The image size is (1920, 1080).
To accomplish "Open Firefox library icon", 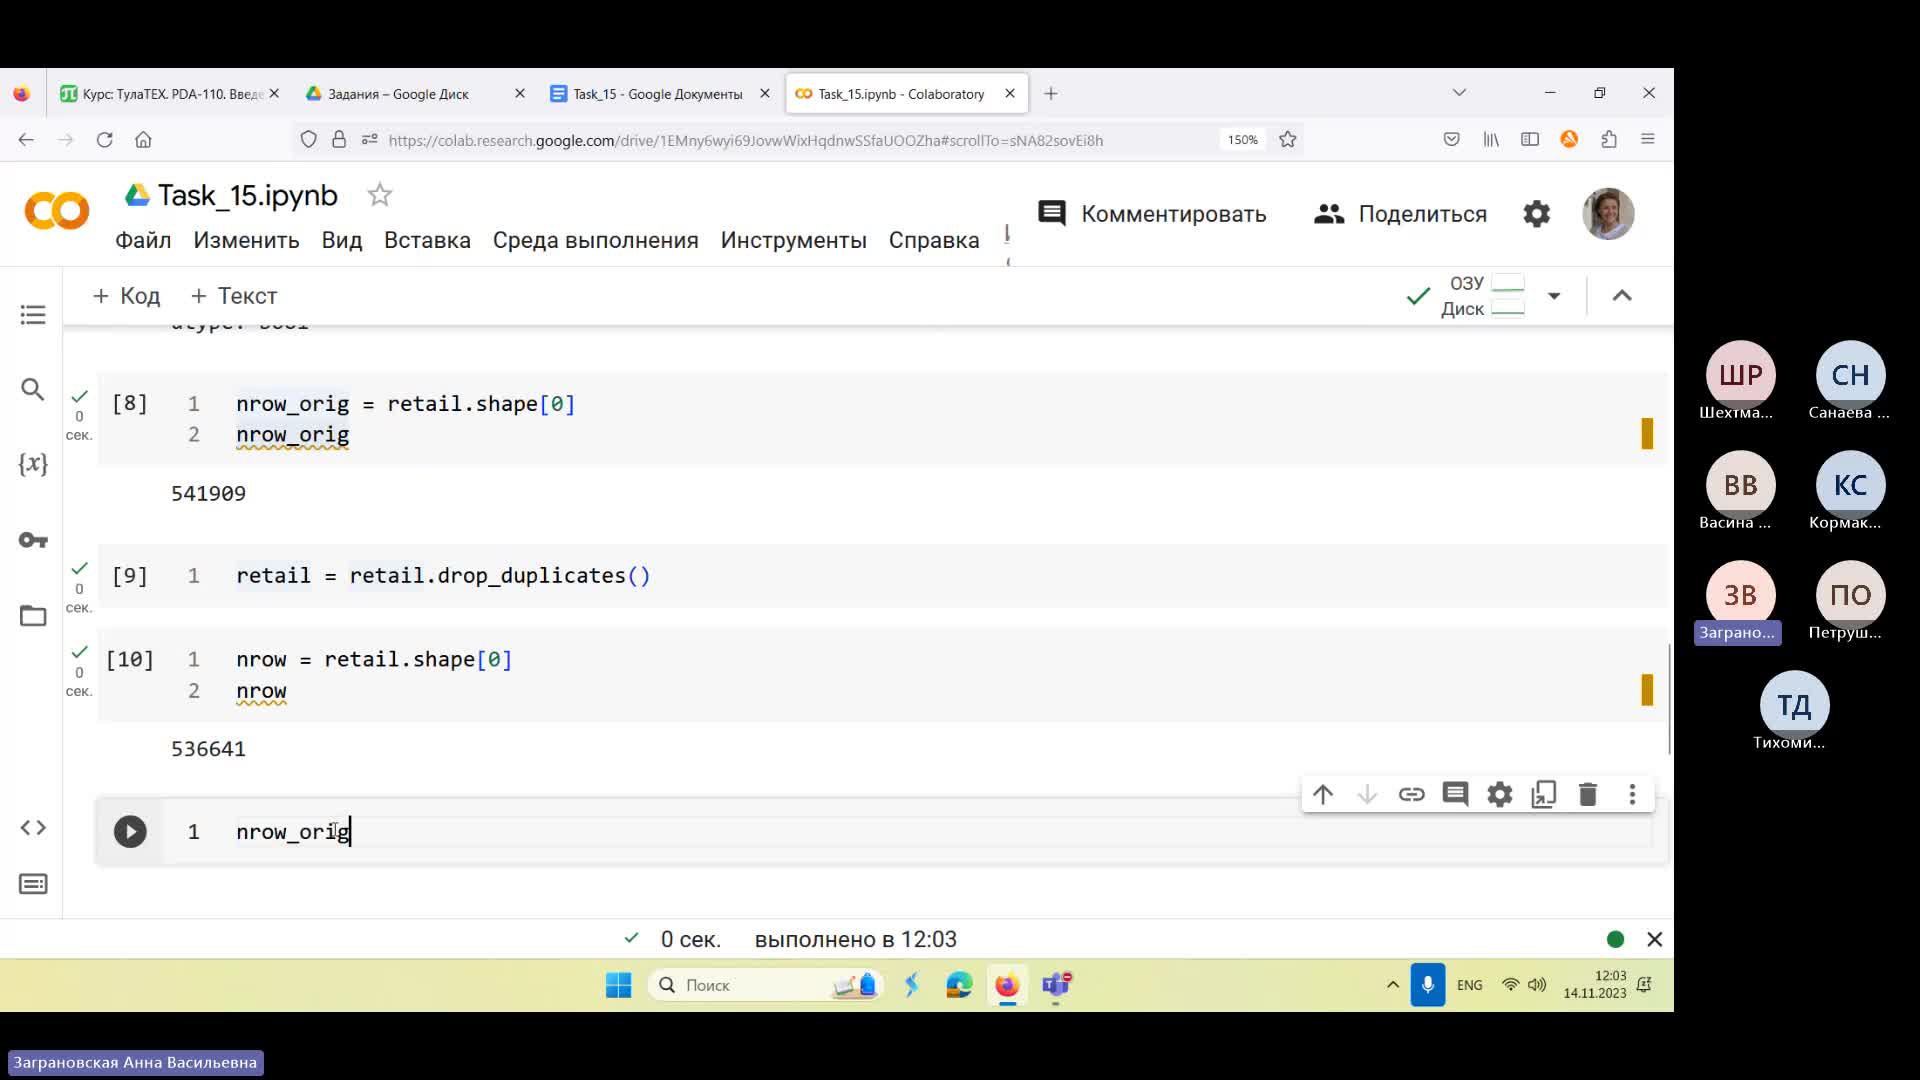I will tap(1491, 140).
